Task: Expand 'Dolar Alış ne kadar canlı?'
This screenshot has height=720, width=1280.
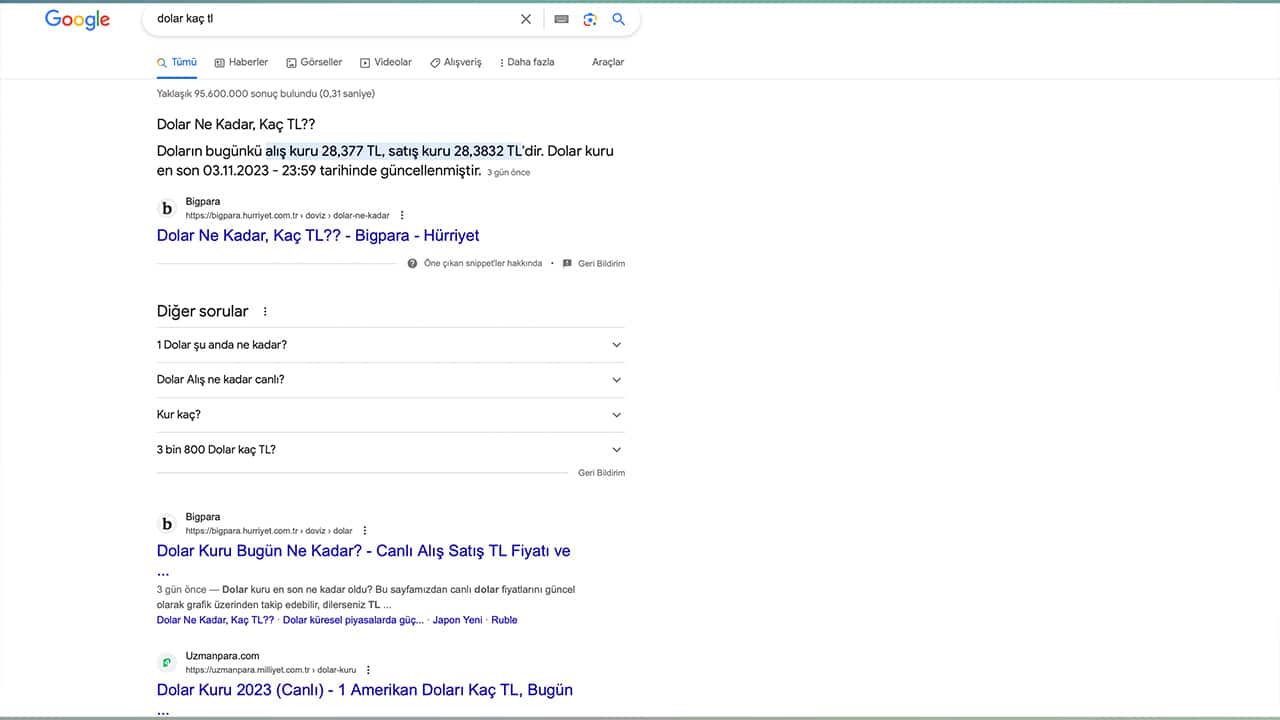Action: (x=390, y=379)
